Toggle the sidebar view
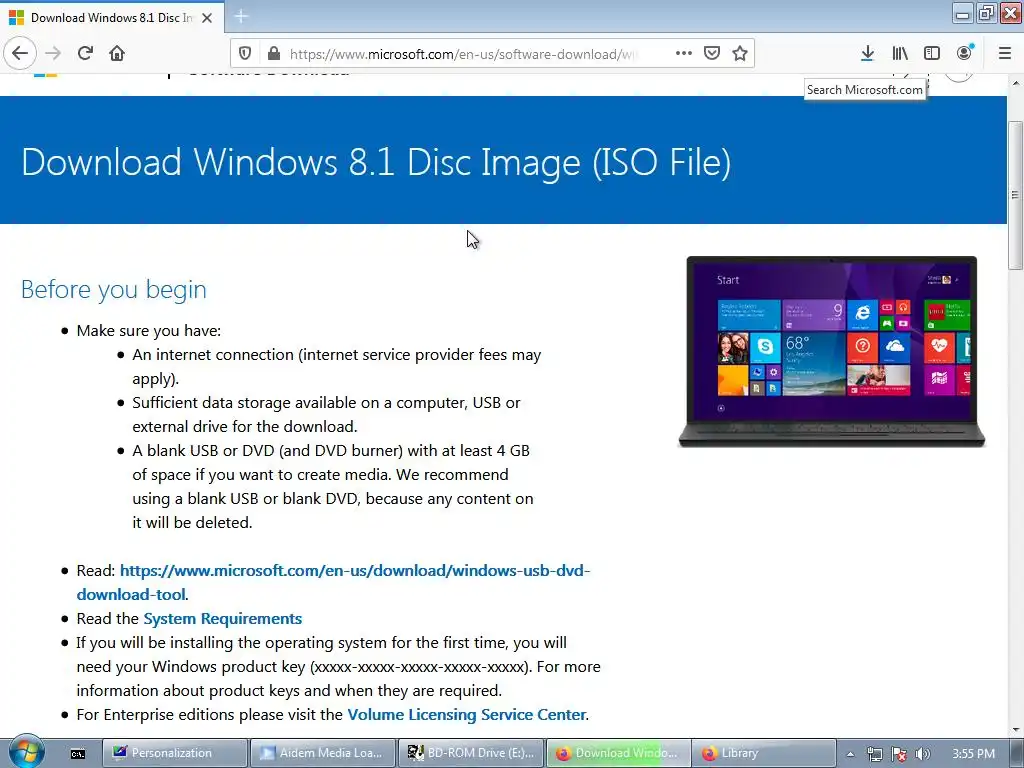The width and height of the screenshot is (1024, 768). pyautogui.click(x=932, y=54)
